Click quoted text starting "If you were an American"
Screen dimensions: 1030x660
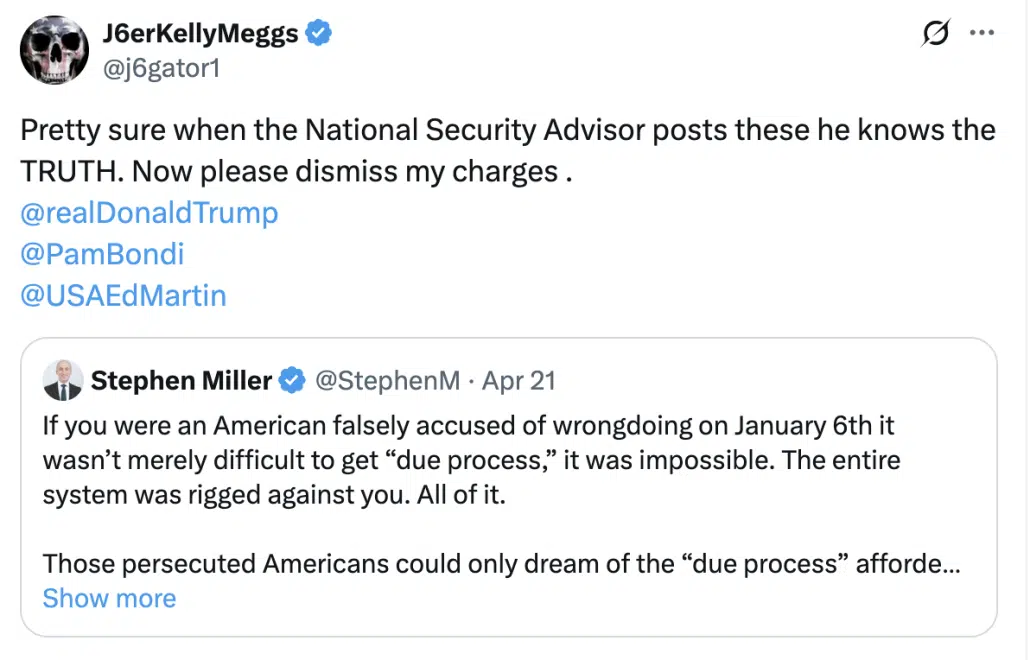(x=468, y=426)
